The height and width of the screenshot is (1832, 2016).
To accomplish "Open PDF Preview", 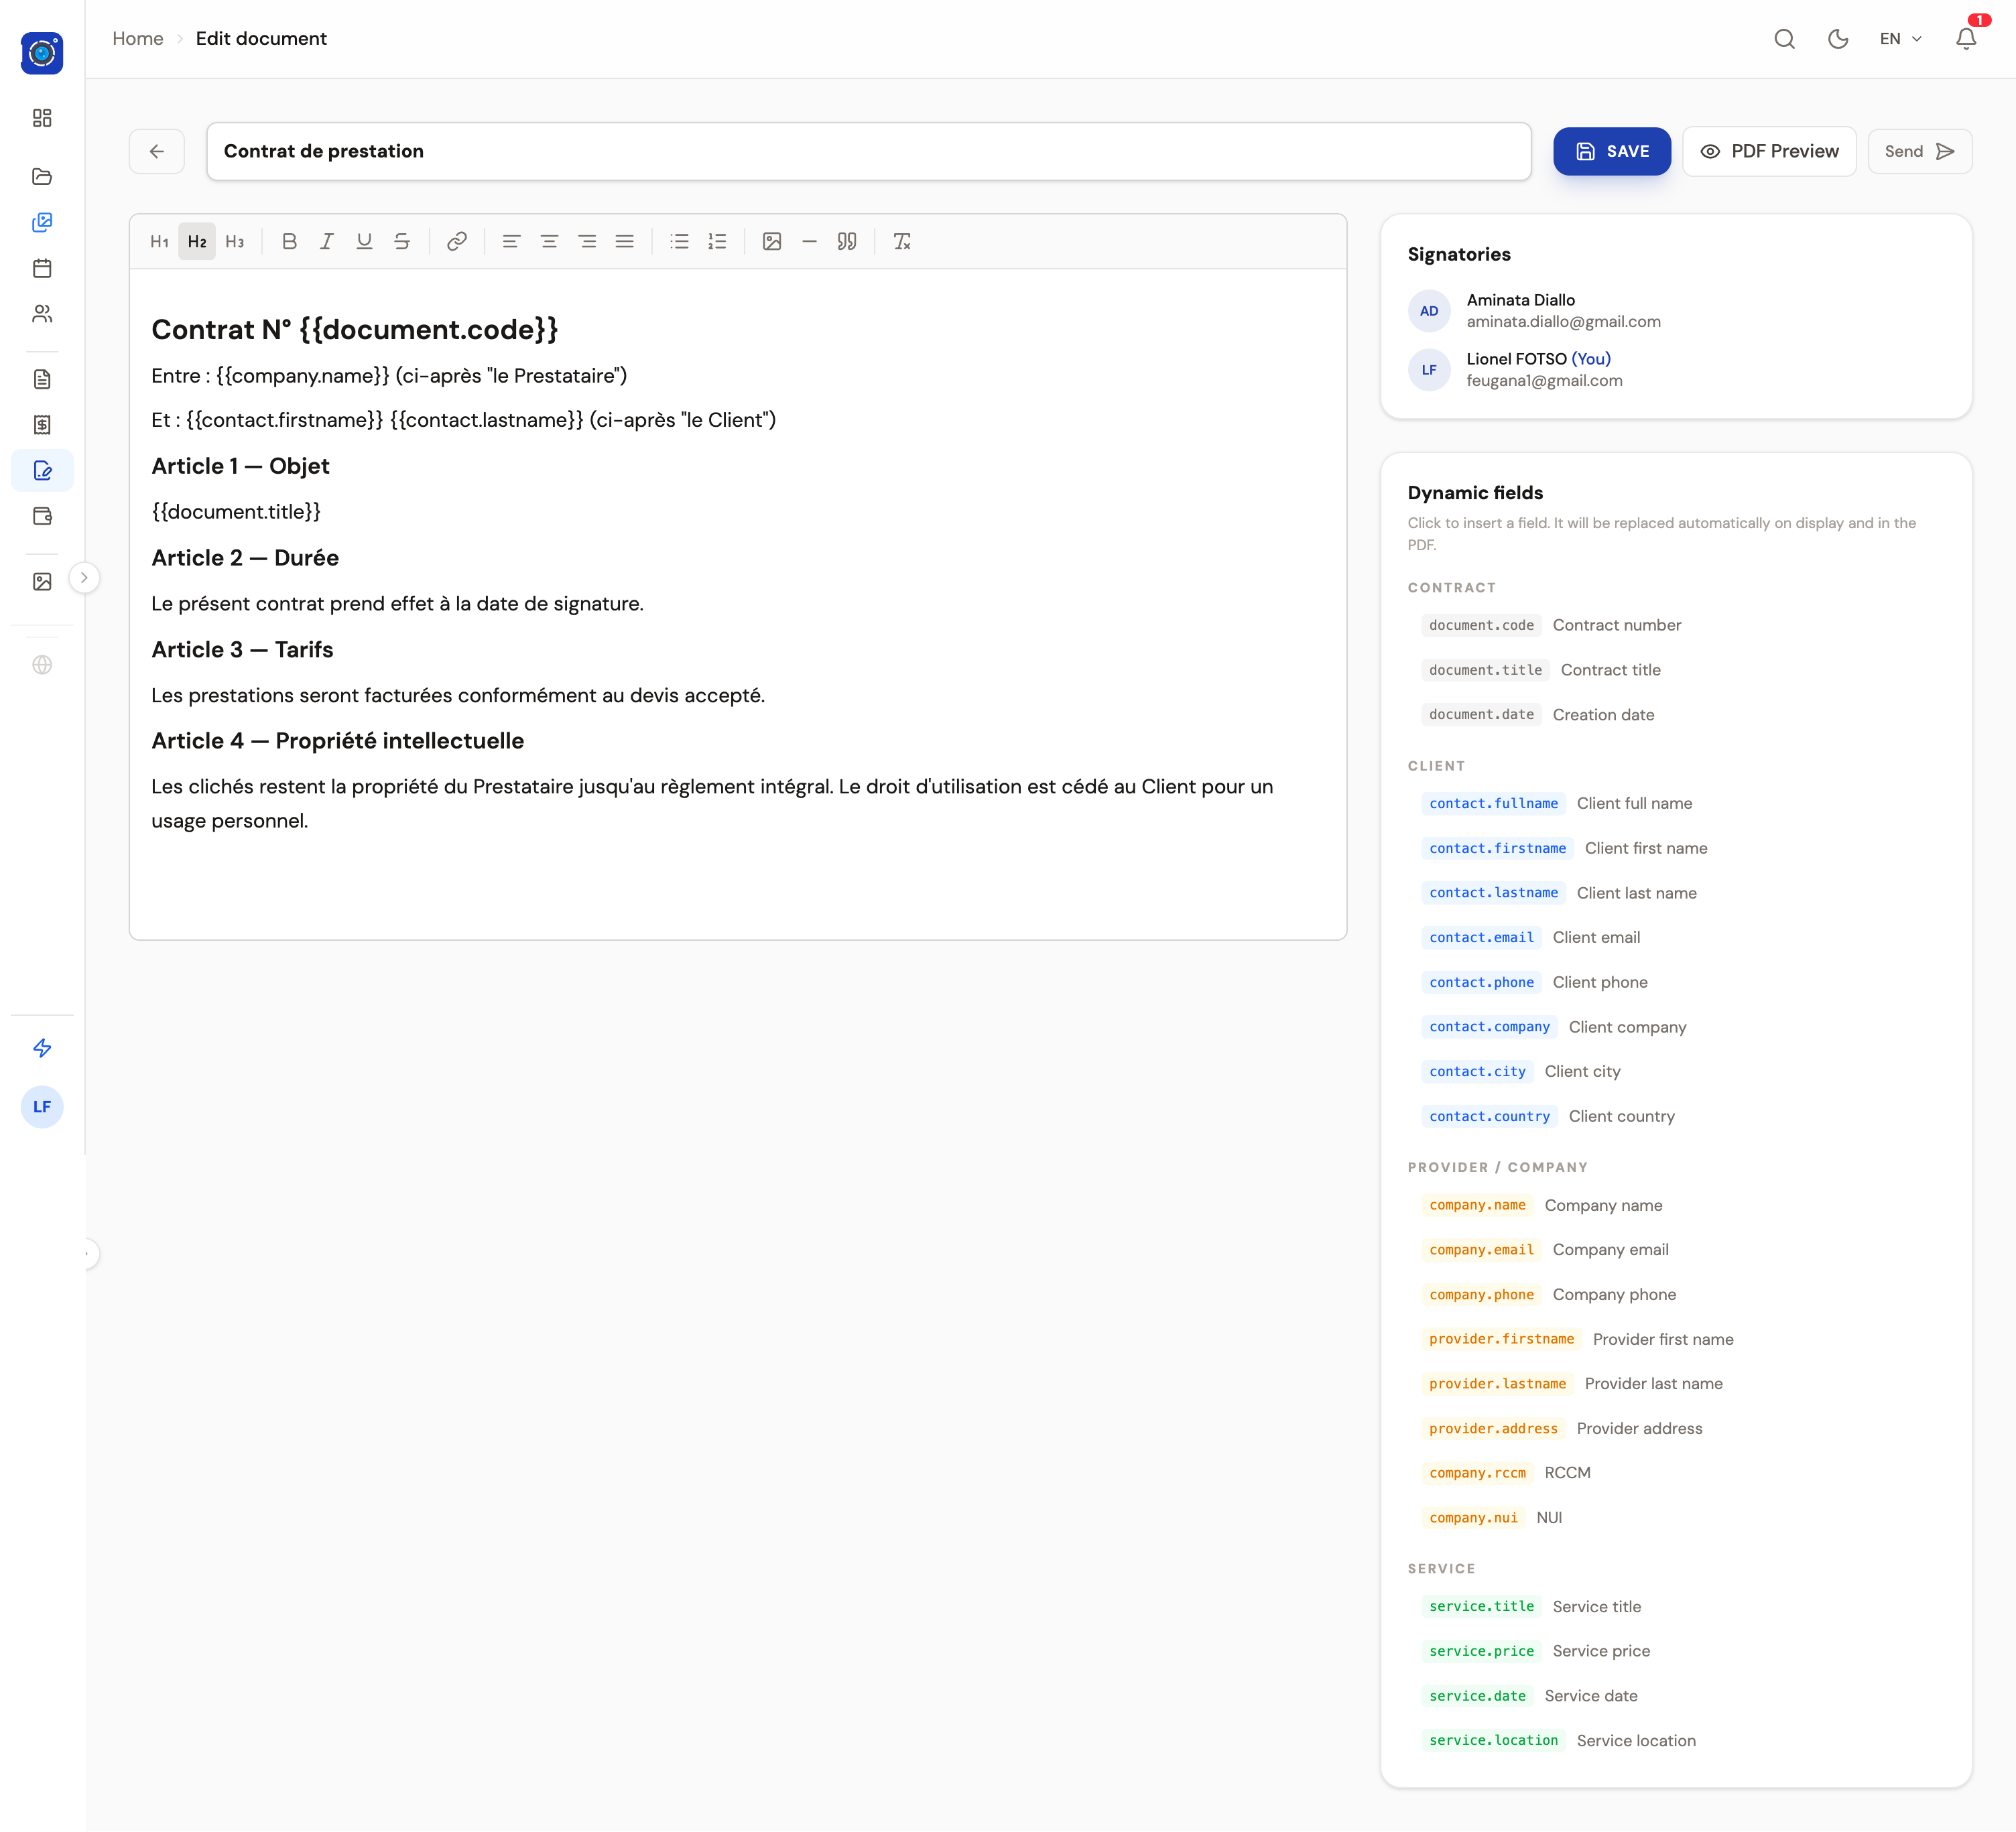I will point(1768,151).
